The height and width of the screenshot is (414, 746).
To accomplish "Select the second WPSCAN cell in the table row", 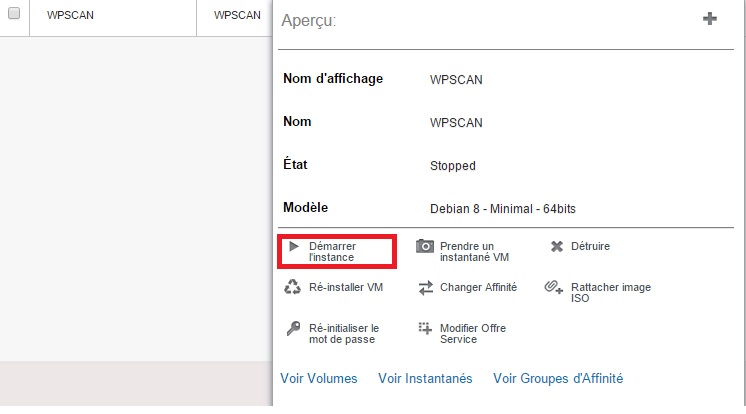I will 237,16.
